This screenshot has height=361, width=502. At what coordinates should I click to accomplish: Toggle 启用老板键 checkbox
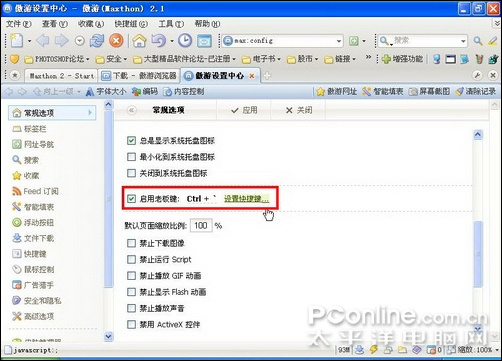(x=131, y=199)
